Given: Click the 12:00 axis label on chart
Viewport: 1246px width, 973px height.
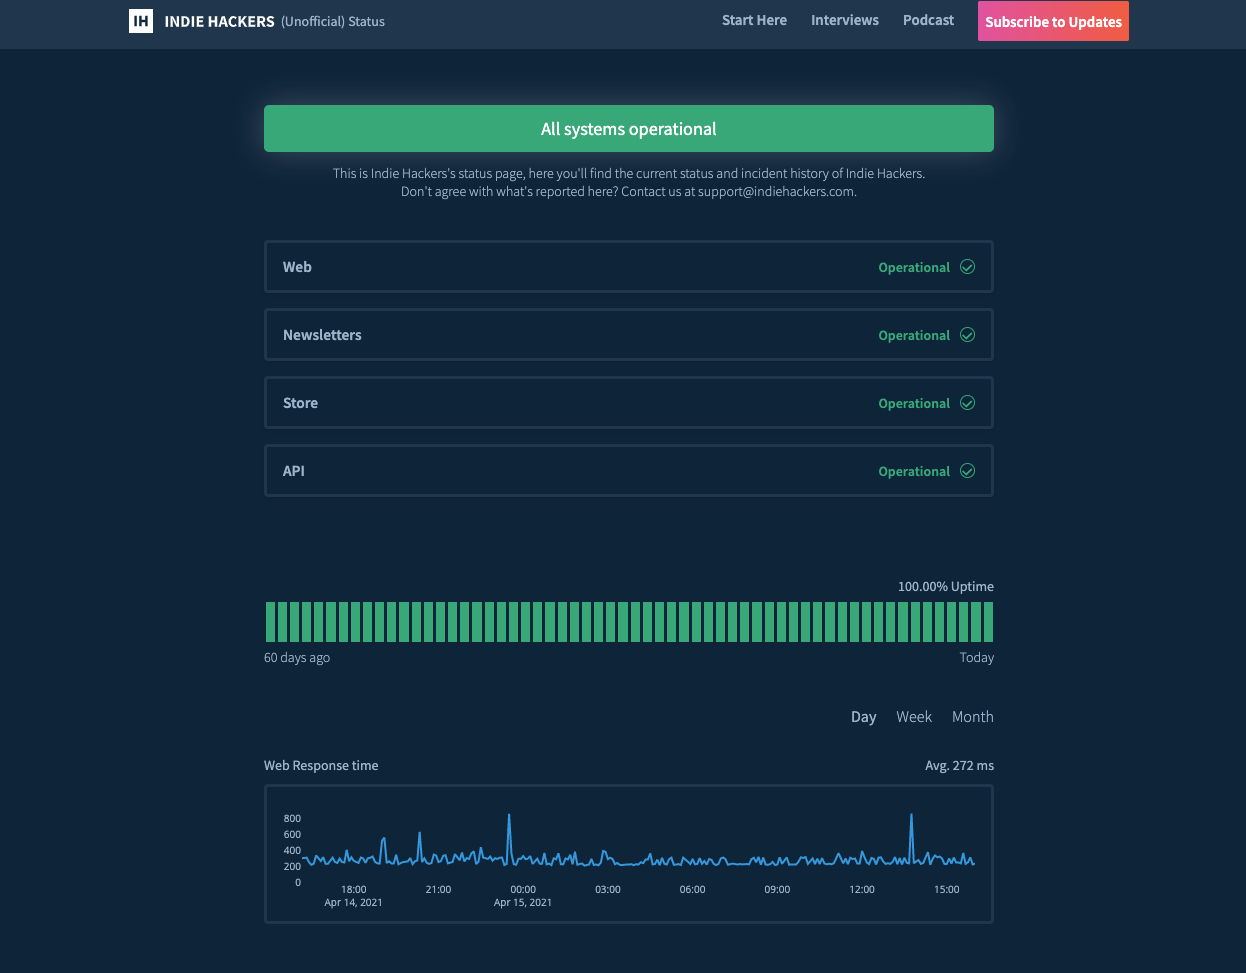Looking at the screenshot, I should point(862,889).
